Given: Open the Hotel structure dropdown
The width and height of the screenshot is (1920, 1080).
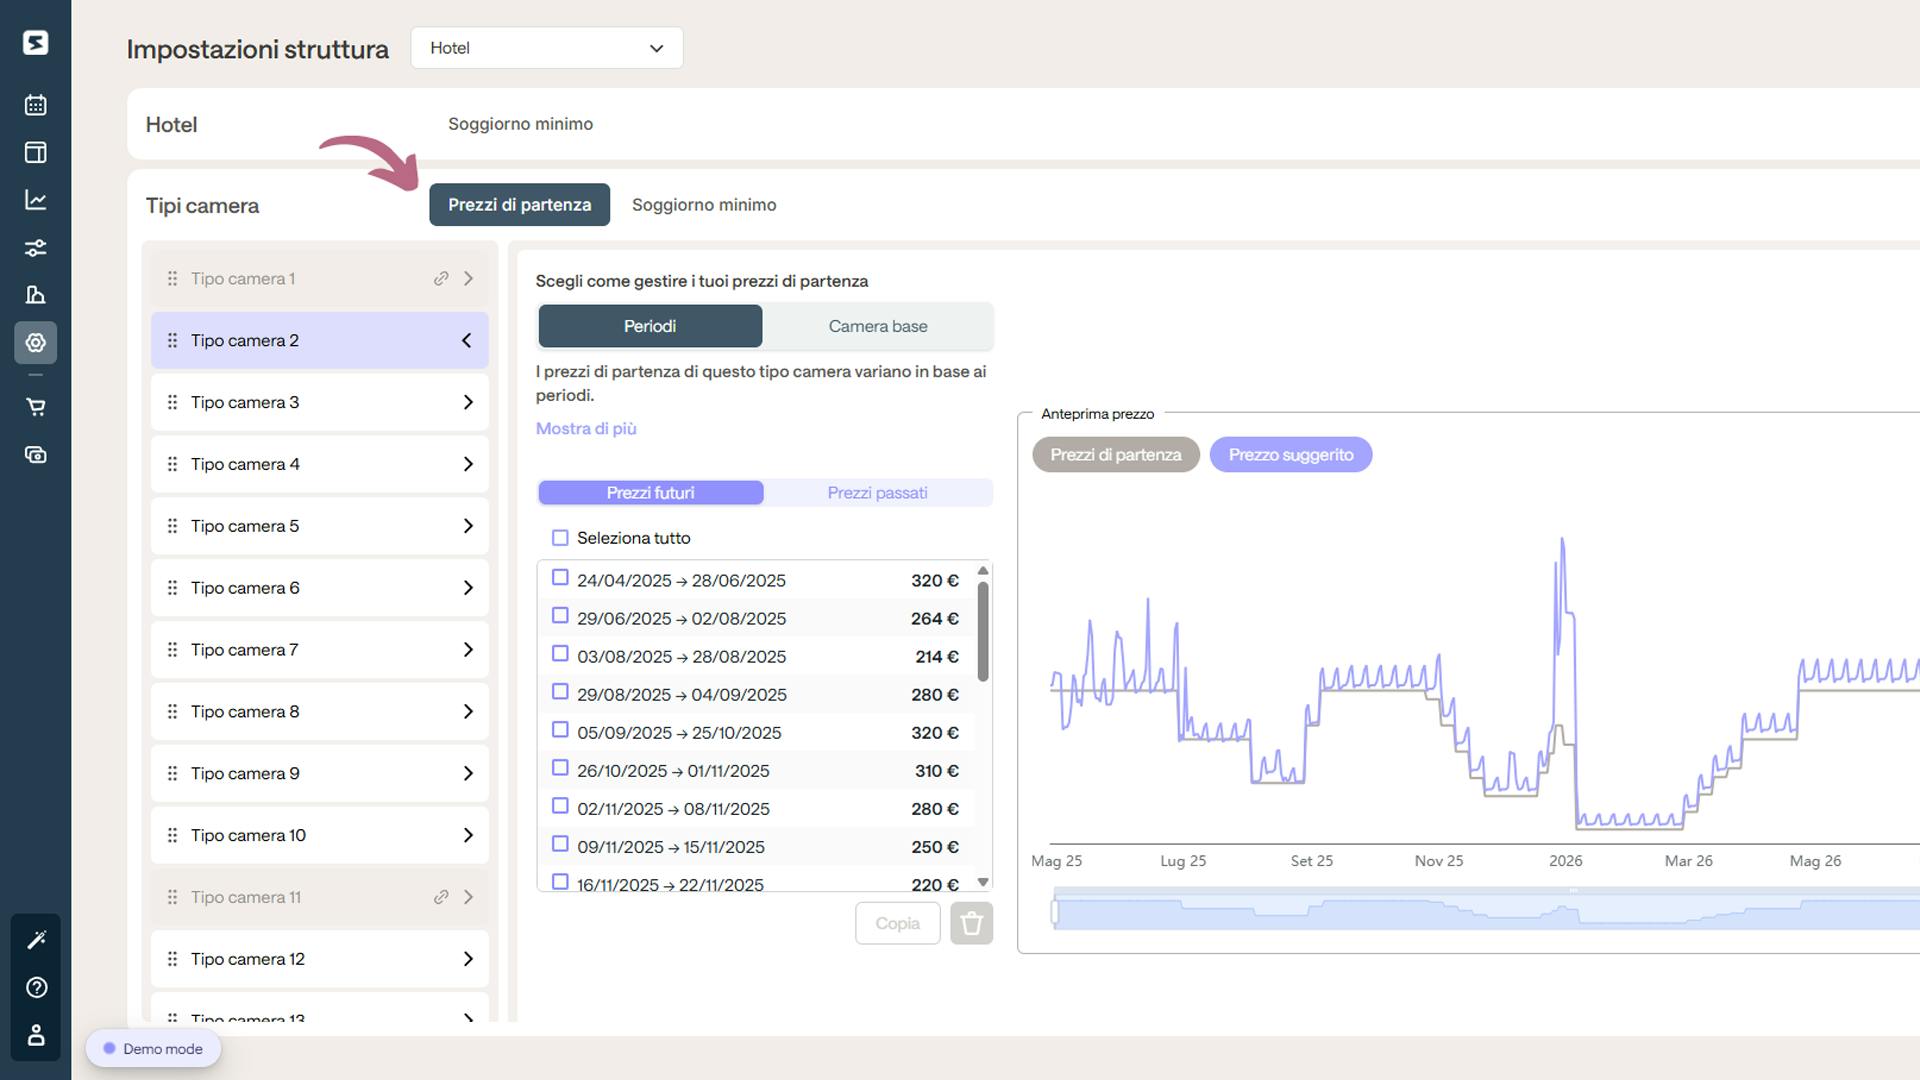Looking at the screenshot, I should pyautogui.click(x=546, y=48).
